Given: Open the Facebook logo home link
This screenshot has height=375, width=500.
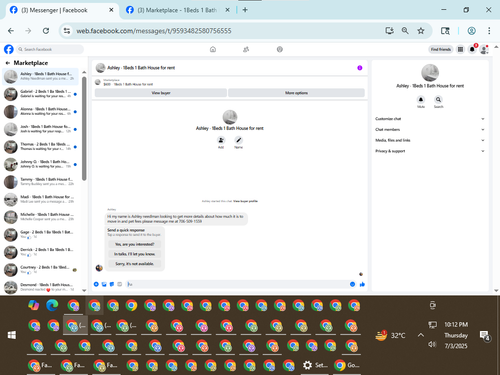Looking at the screenshot, I should click(x=9, y=49).
